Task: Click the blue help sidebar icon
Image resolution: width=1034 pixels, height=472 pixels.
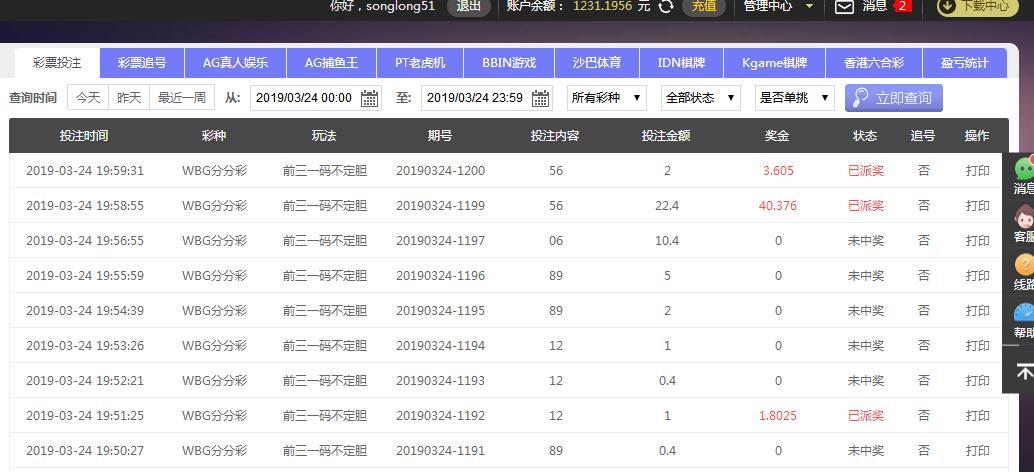Action: 1024,314
